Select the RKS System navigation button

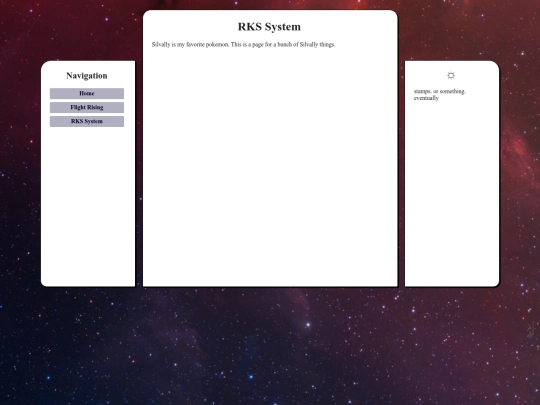coord(87,121)
